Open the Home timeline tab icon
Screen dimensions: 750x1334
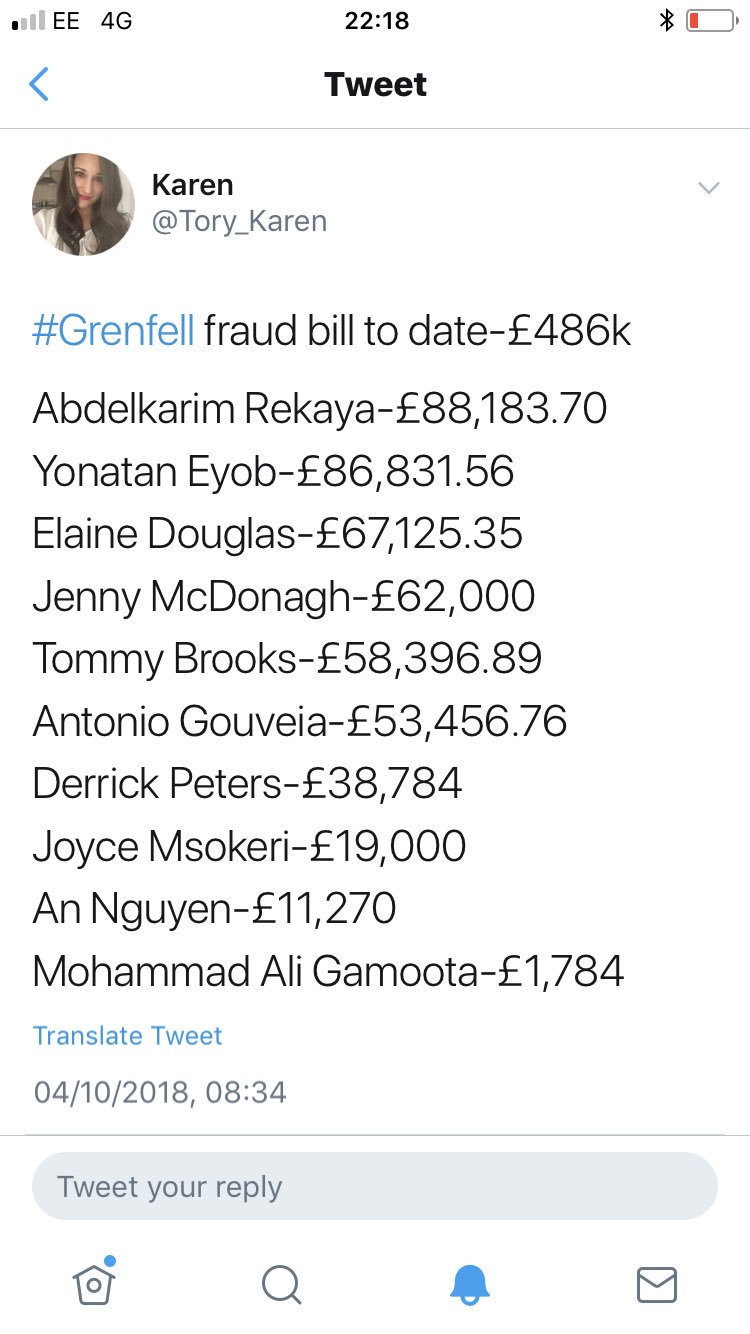[x=94, y=1283]
